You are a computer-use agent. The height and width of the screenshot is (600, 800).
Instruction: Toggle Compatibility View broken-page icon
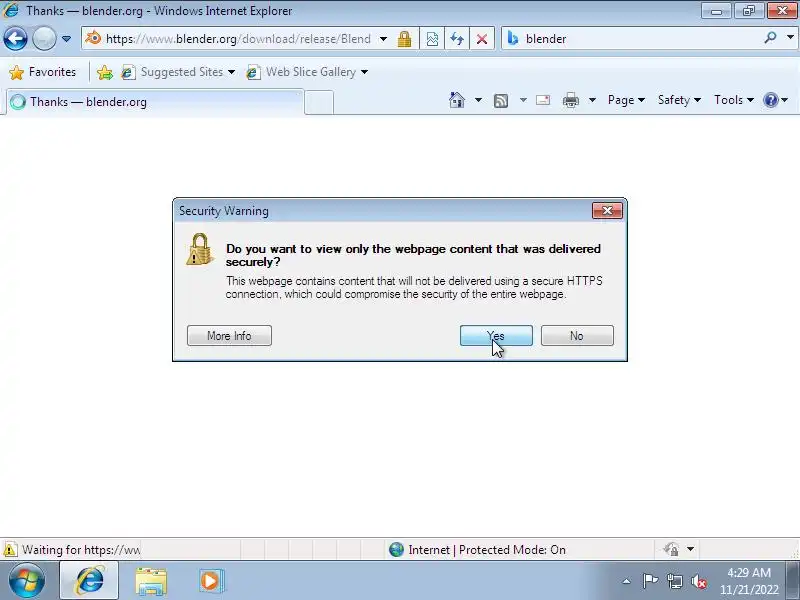[432, 39]
